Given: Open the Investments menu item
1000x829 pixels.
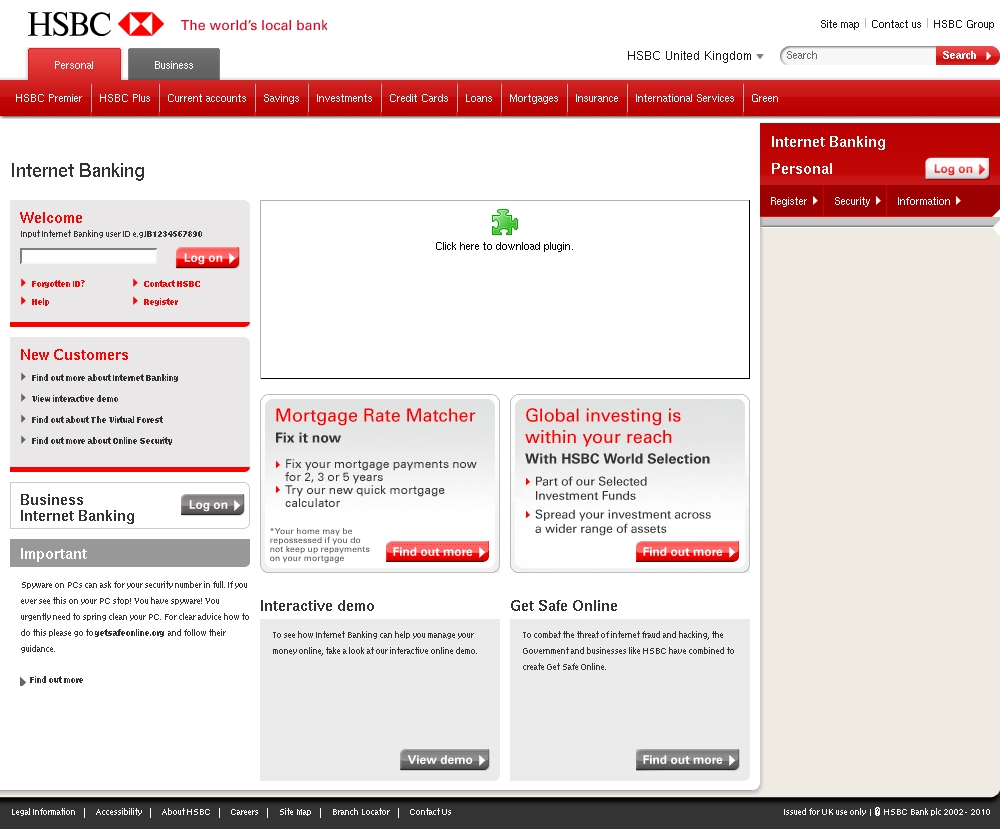Looking at the screenshot, I should coord(344,98).
